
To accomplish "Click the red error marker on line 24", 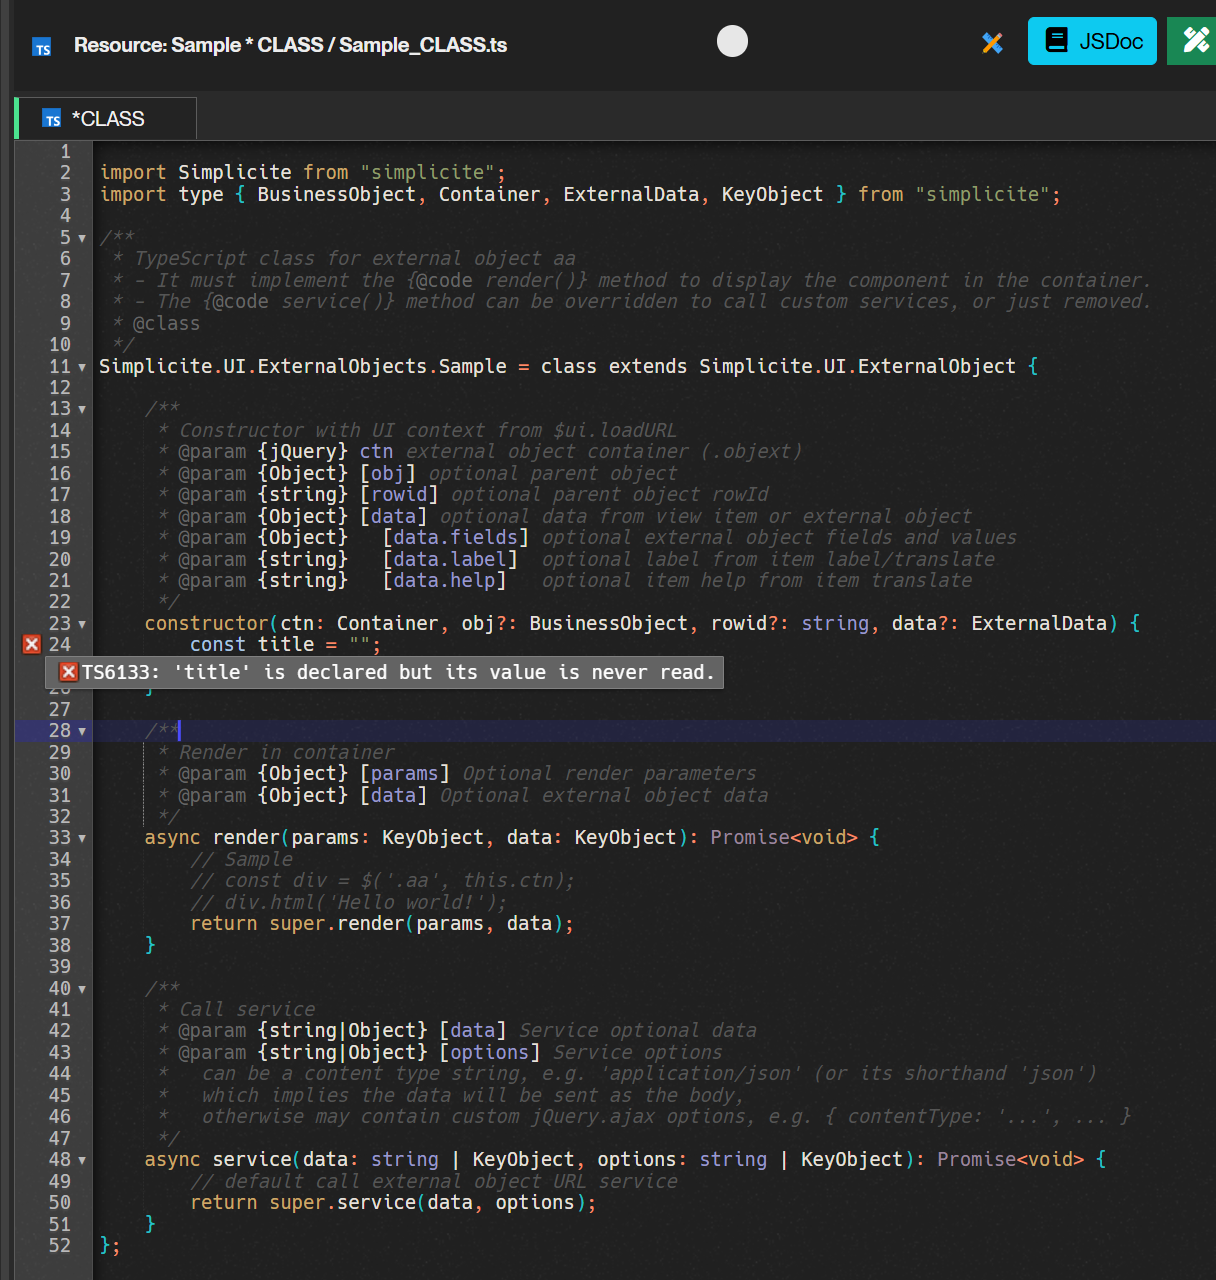I will pyautogui.click(x=32, y=645).
